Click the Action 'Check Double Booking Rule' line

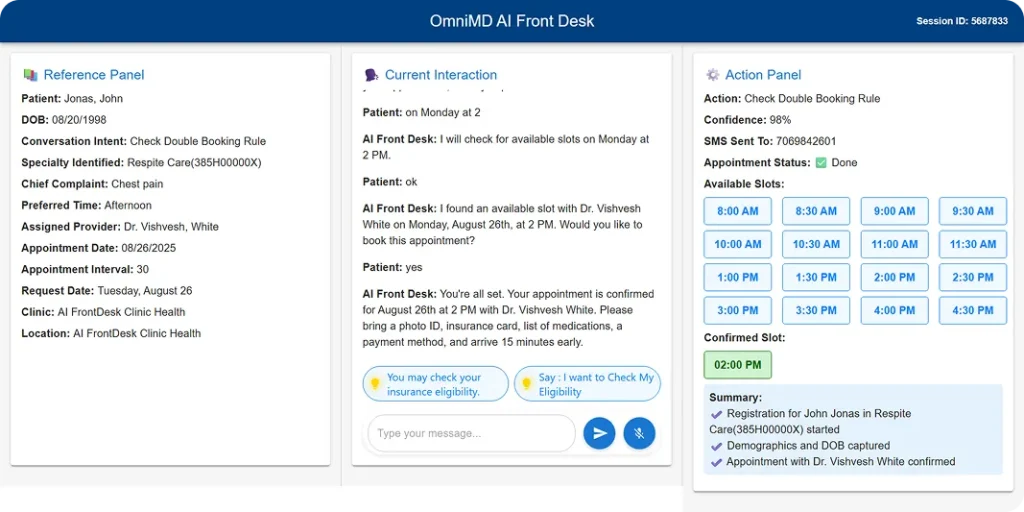coord(792,99)
